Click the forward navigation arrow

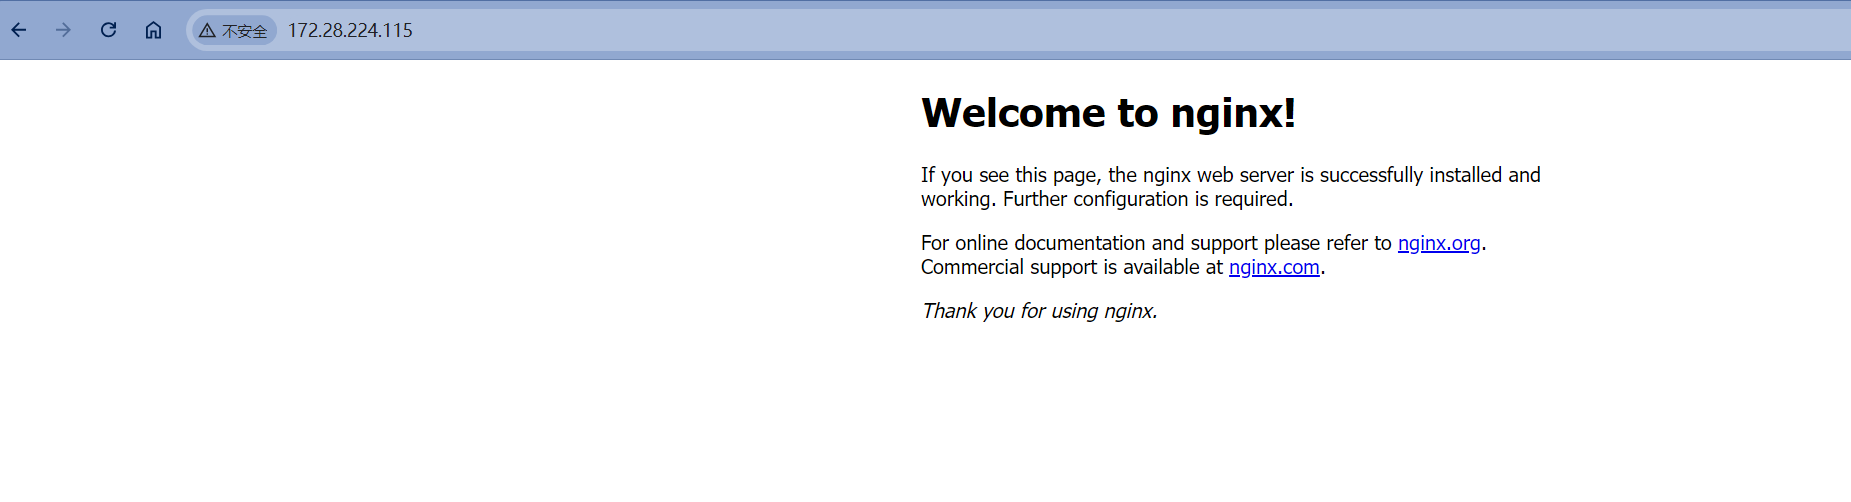(63, 30)
